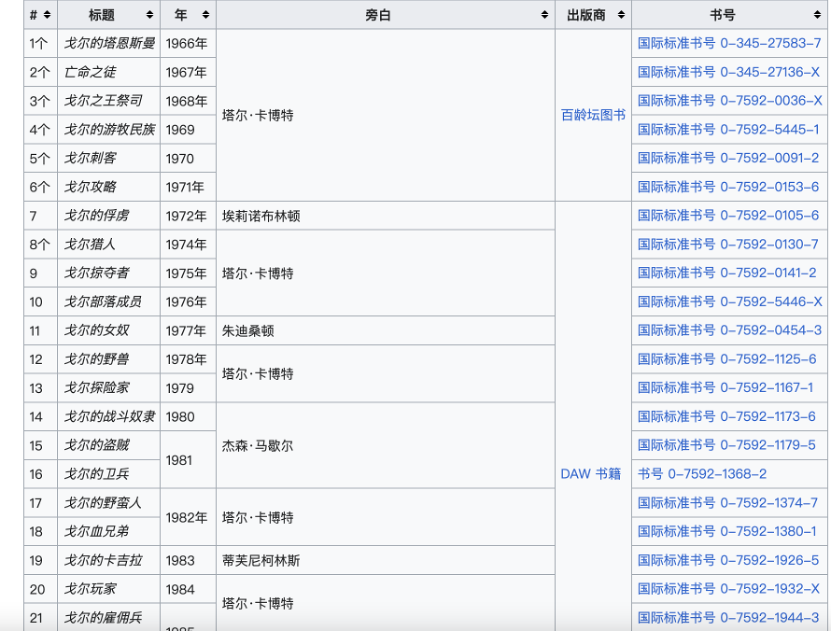This screenshot has height=632, width=832.
Task: Open ISBN link 0-345-27583-7
Action: 728,43
